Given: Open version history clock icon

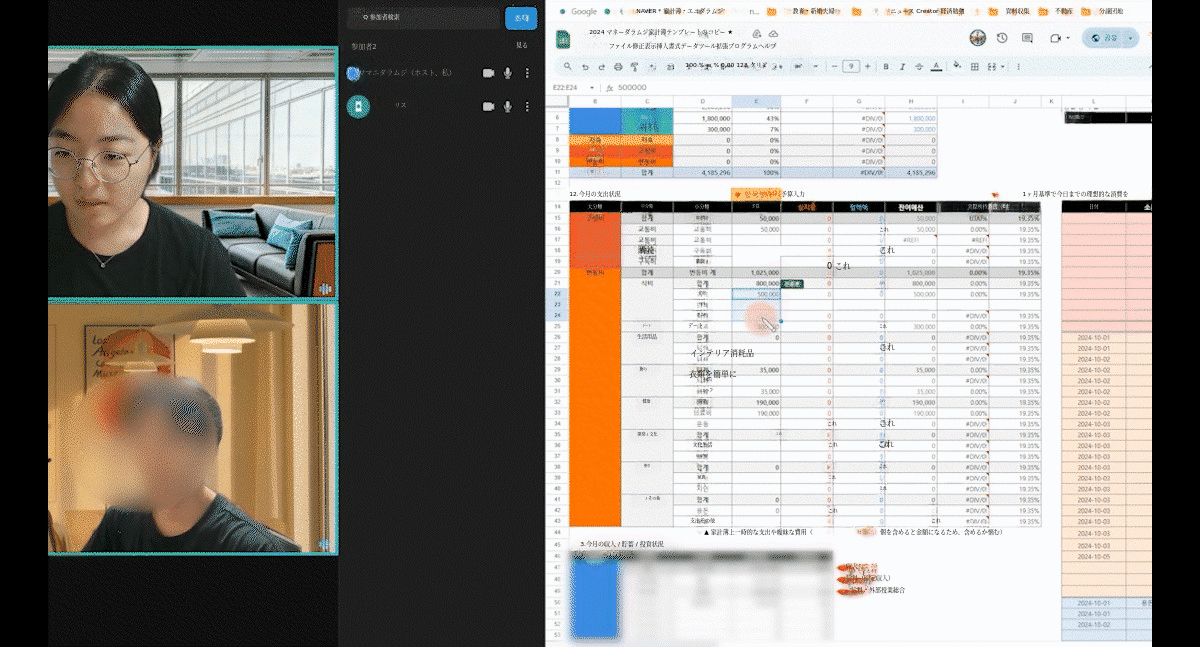Looking at the screenshot, I should (x=1002, y=38).
